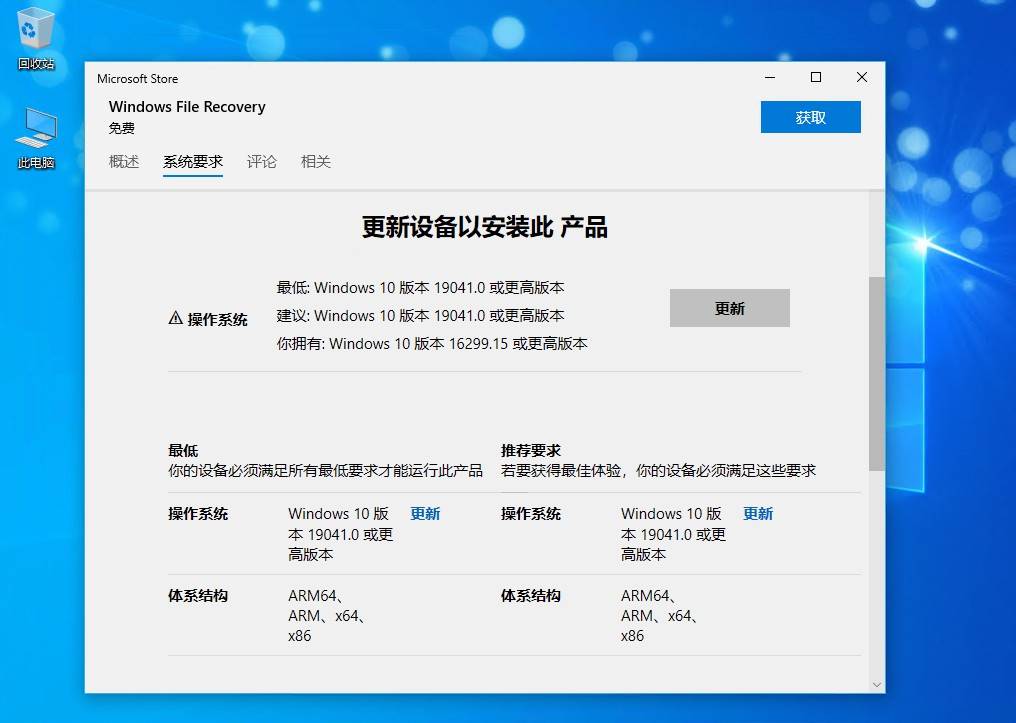Click the vertical scrollbar thumb
The height and width of the screenshot is (723, 1016).
(877, 373)
